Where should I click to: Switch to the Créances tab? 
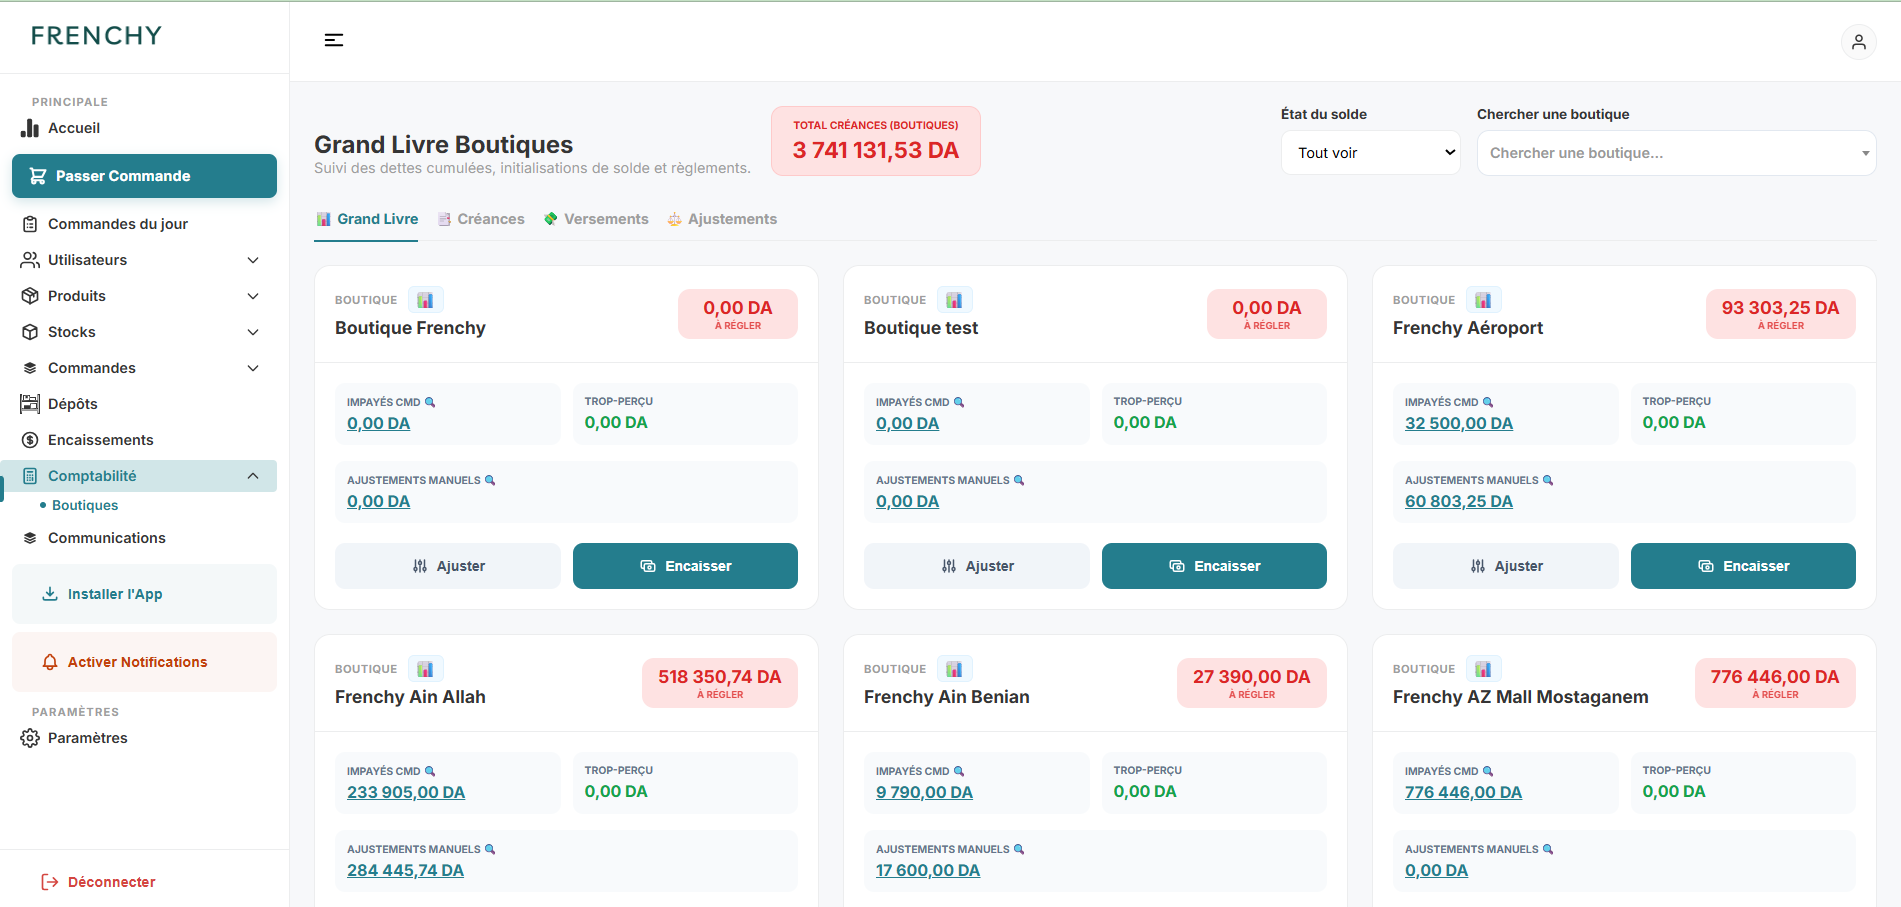click(x=481, y=219)
